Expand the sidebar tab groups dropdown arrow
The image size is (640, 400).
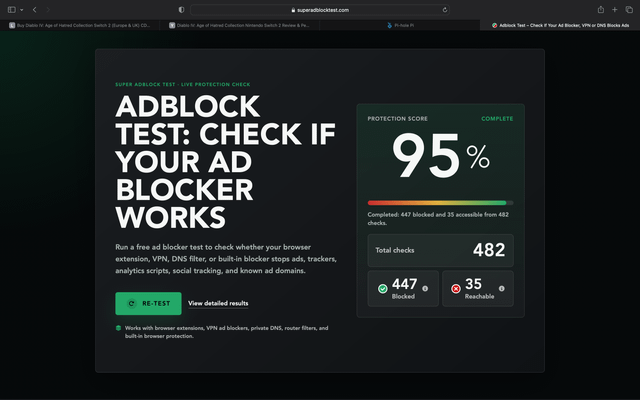tap(22, 10)
